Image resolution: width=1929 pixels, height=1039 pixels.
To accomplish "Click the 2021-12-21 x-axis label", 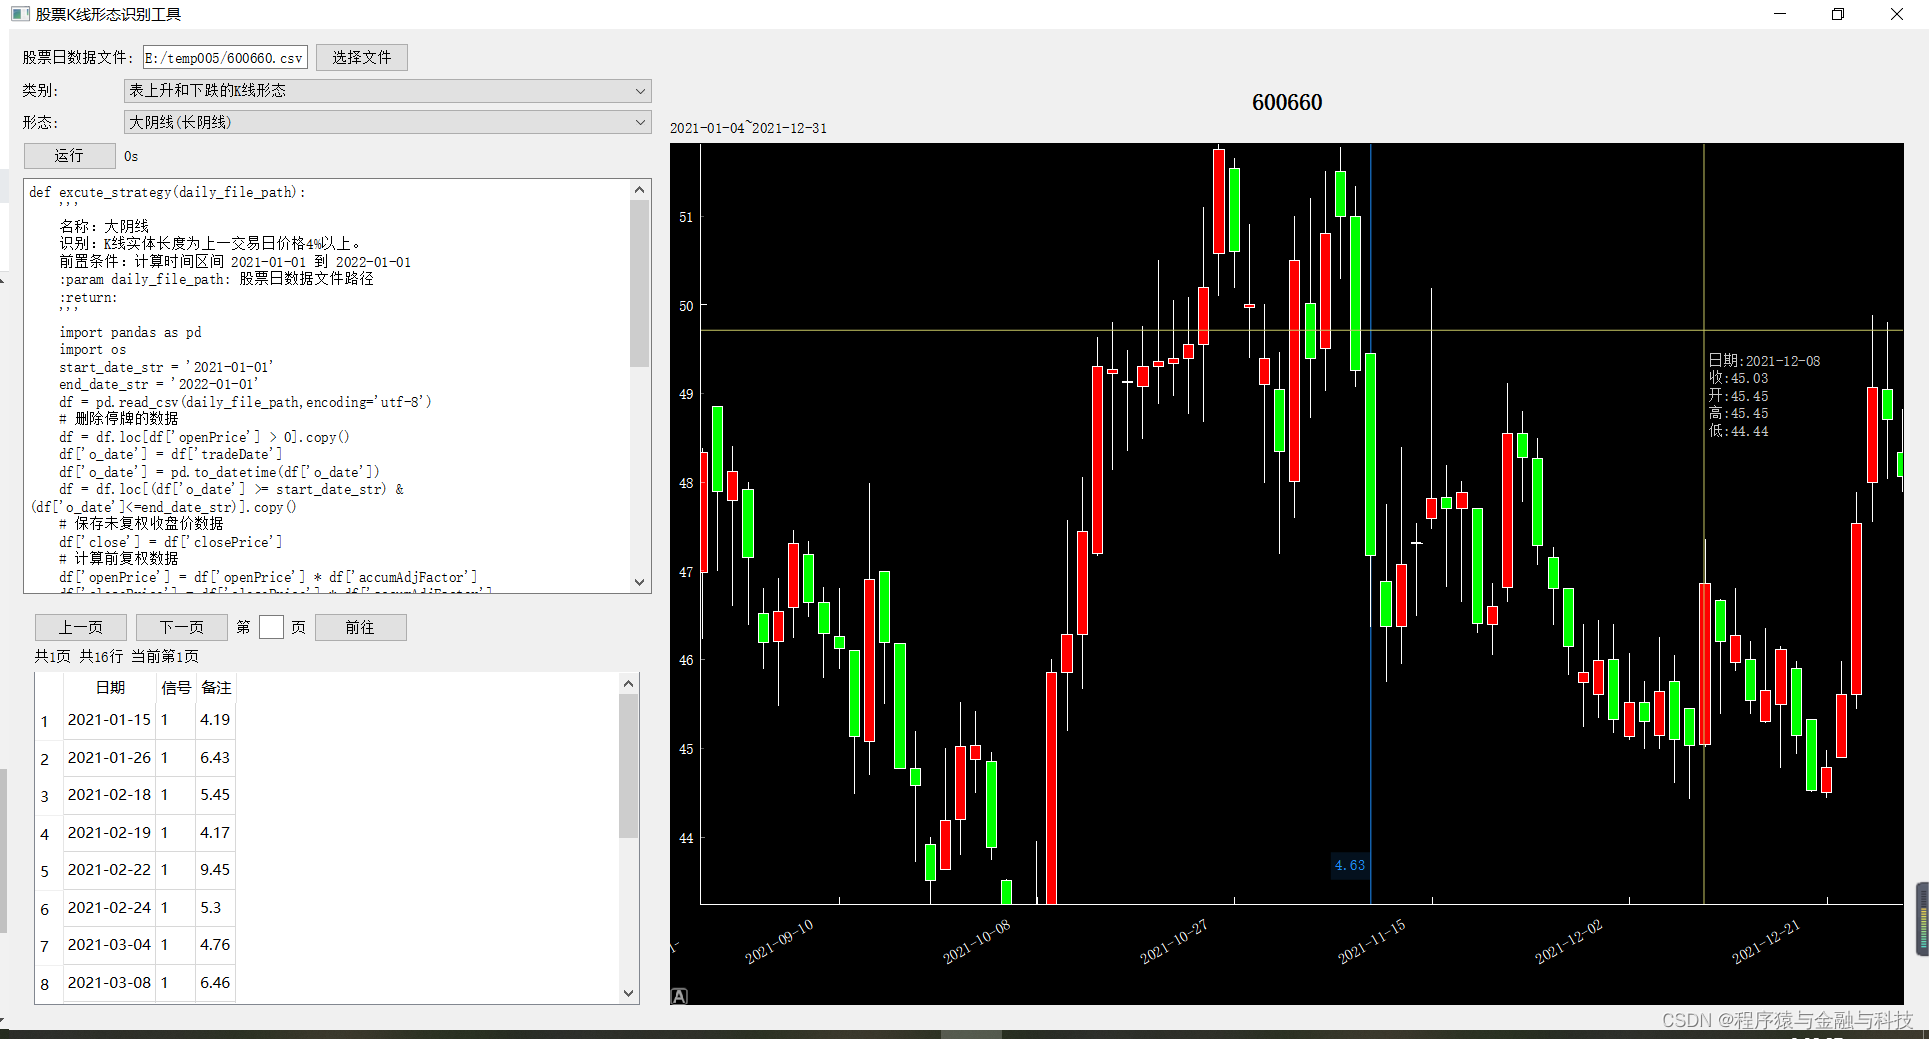I will coord(1766,941).
